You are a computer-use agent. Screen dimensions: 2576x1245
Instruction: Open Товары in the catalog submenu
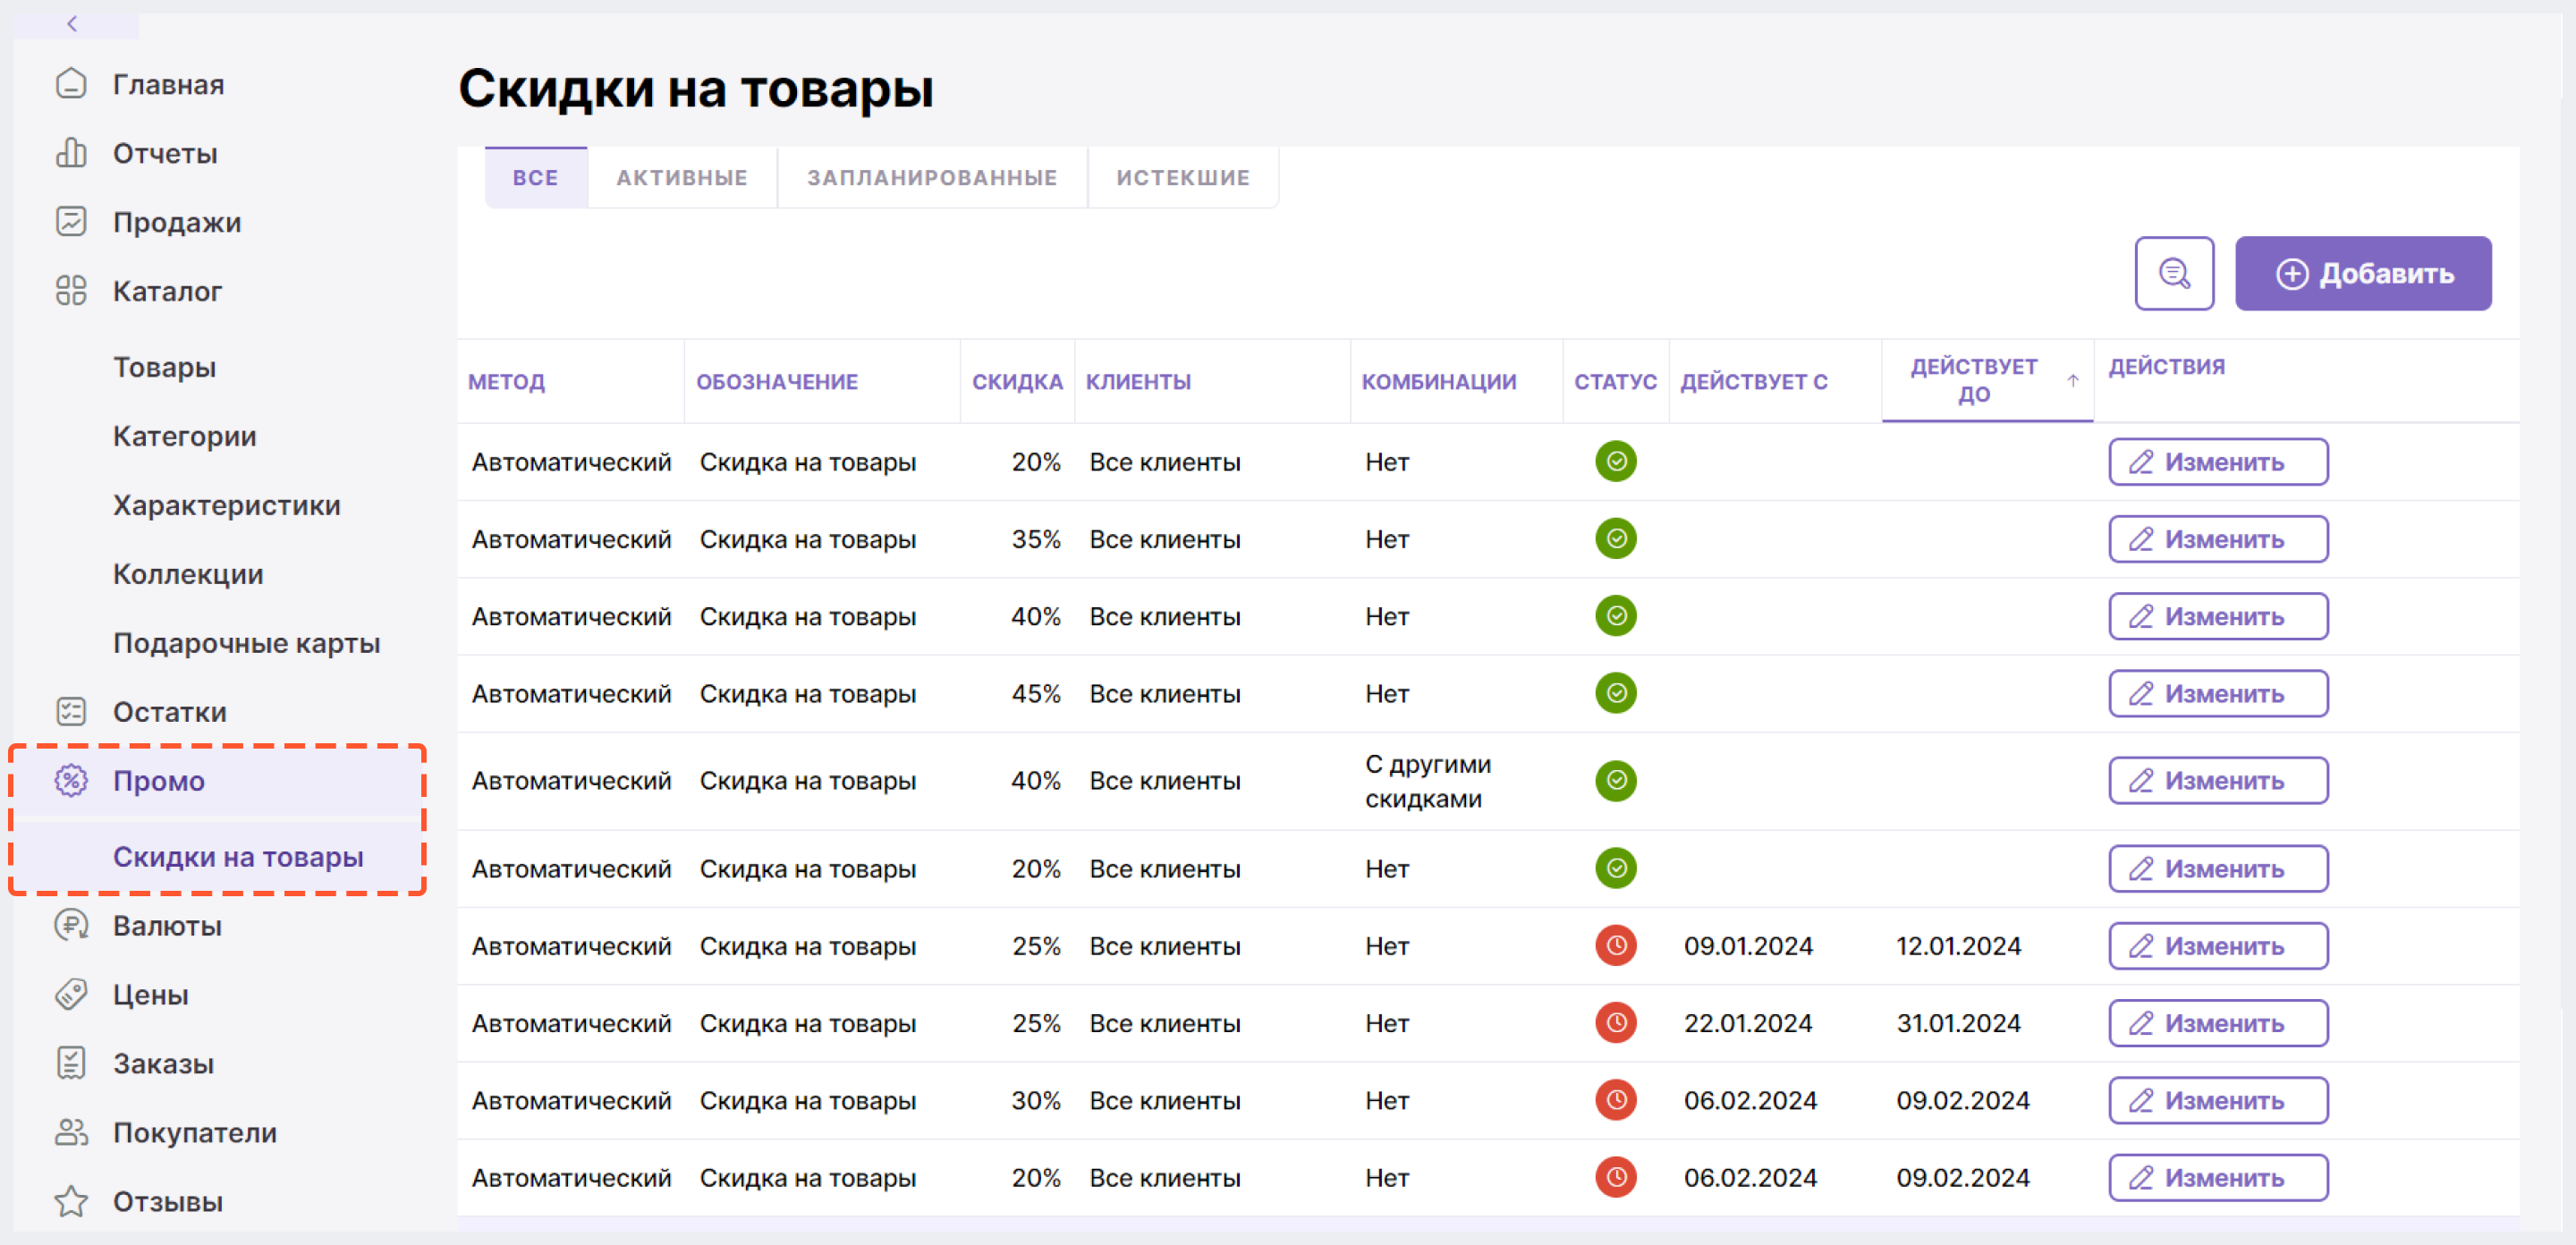[164, 367]
